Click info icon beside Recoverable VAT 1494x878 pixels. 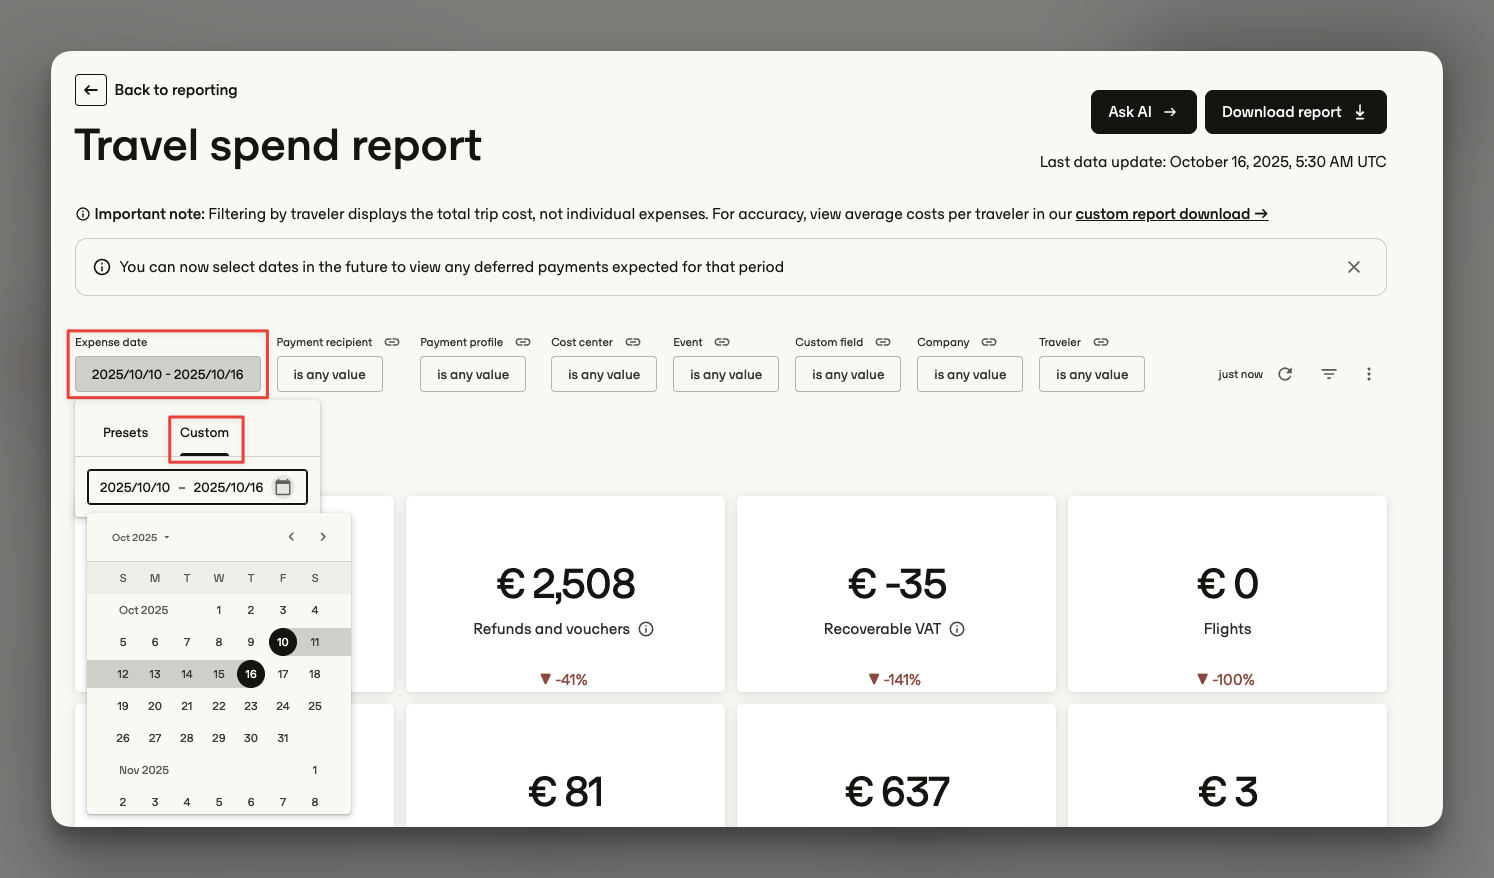click(957, 629)
